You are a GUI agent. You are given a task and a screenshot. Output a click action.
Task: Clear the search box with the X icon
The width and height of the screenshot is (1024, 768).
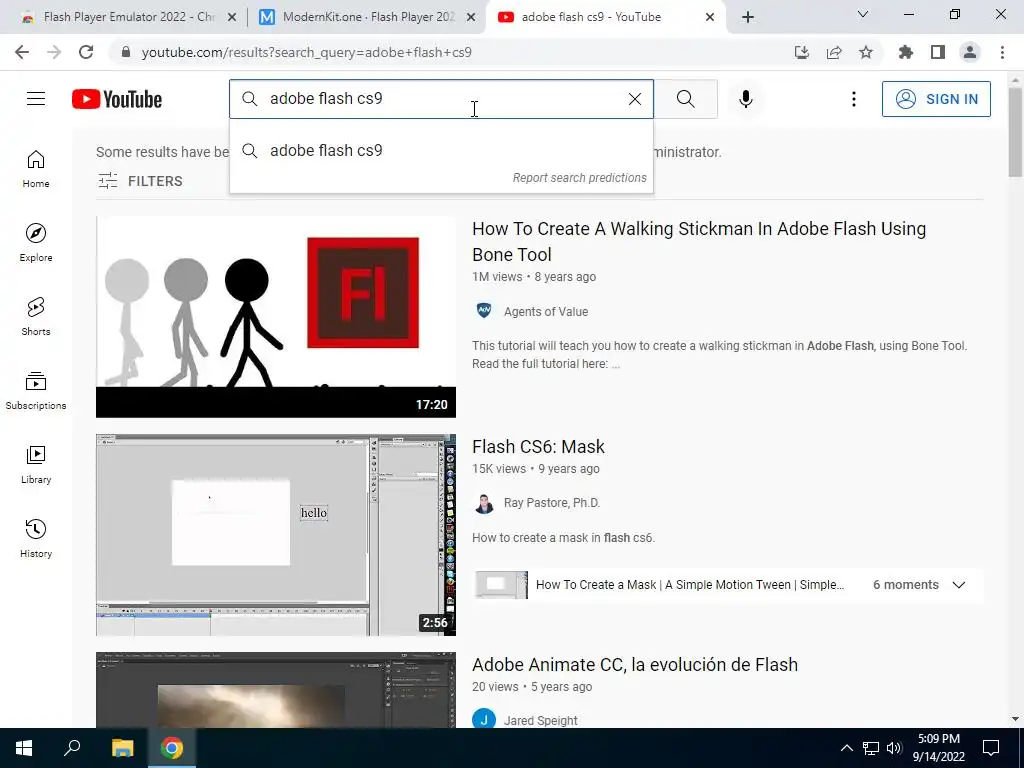point(635,99)
